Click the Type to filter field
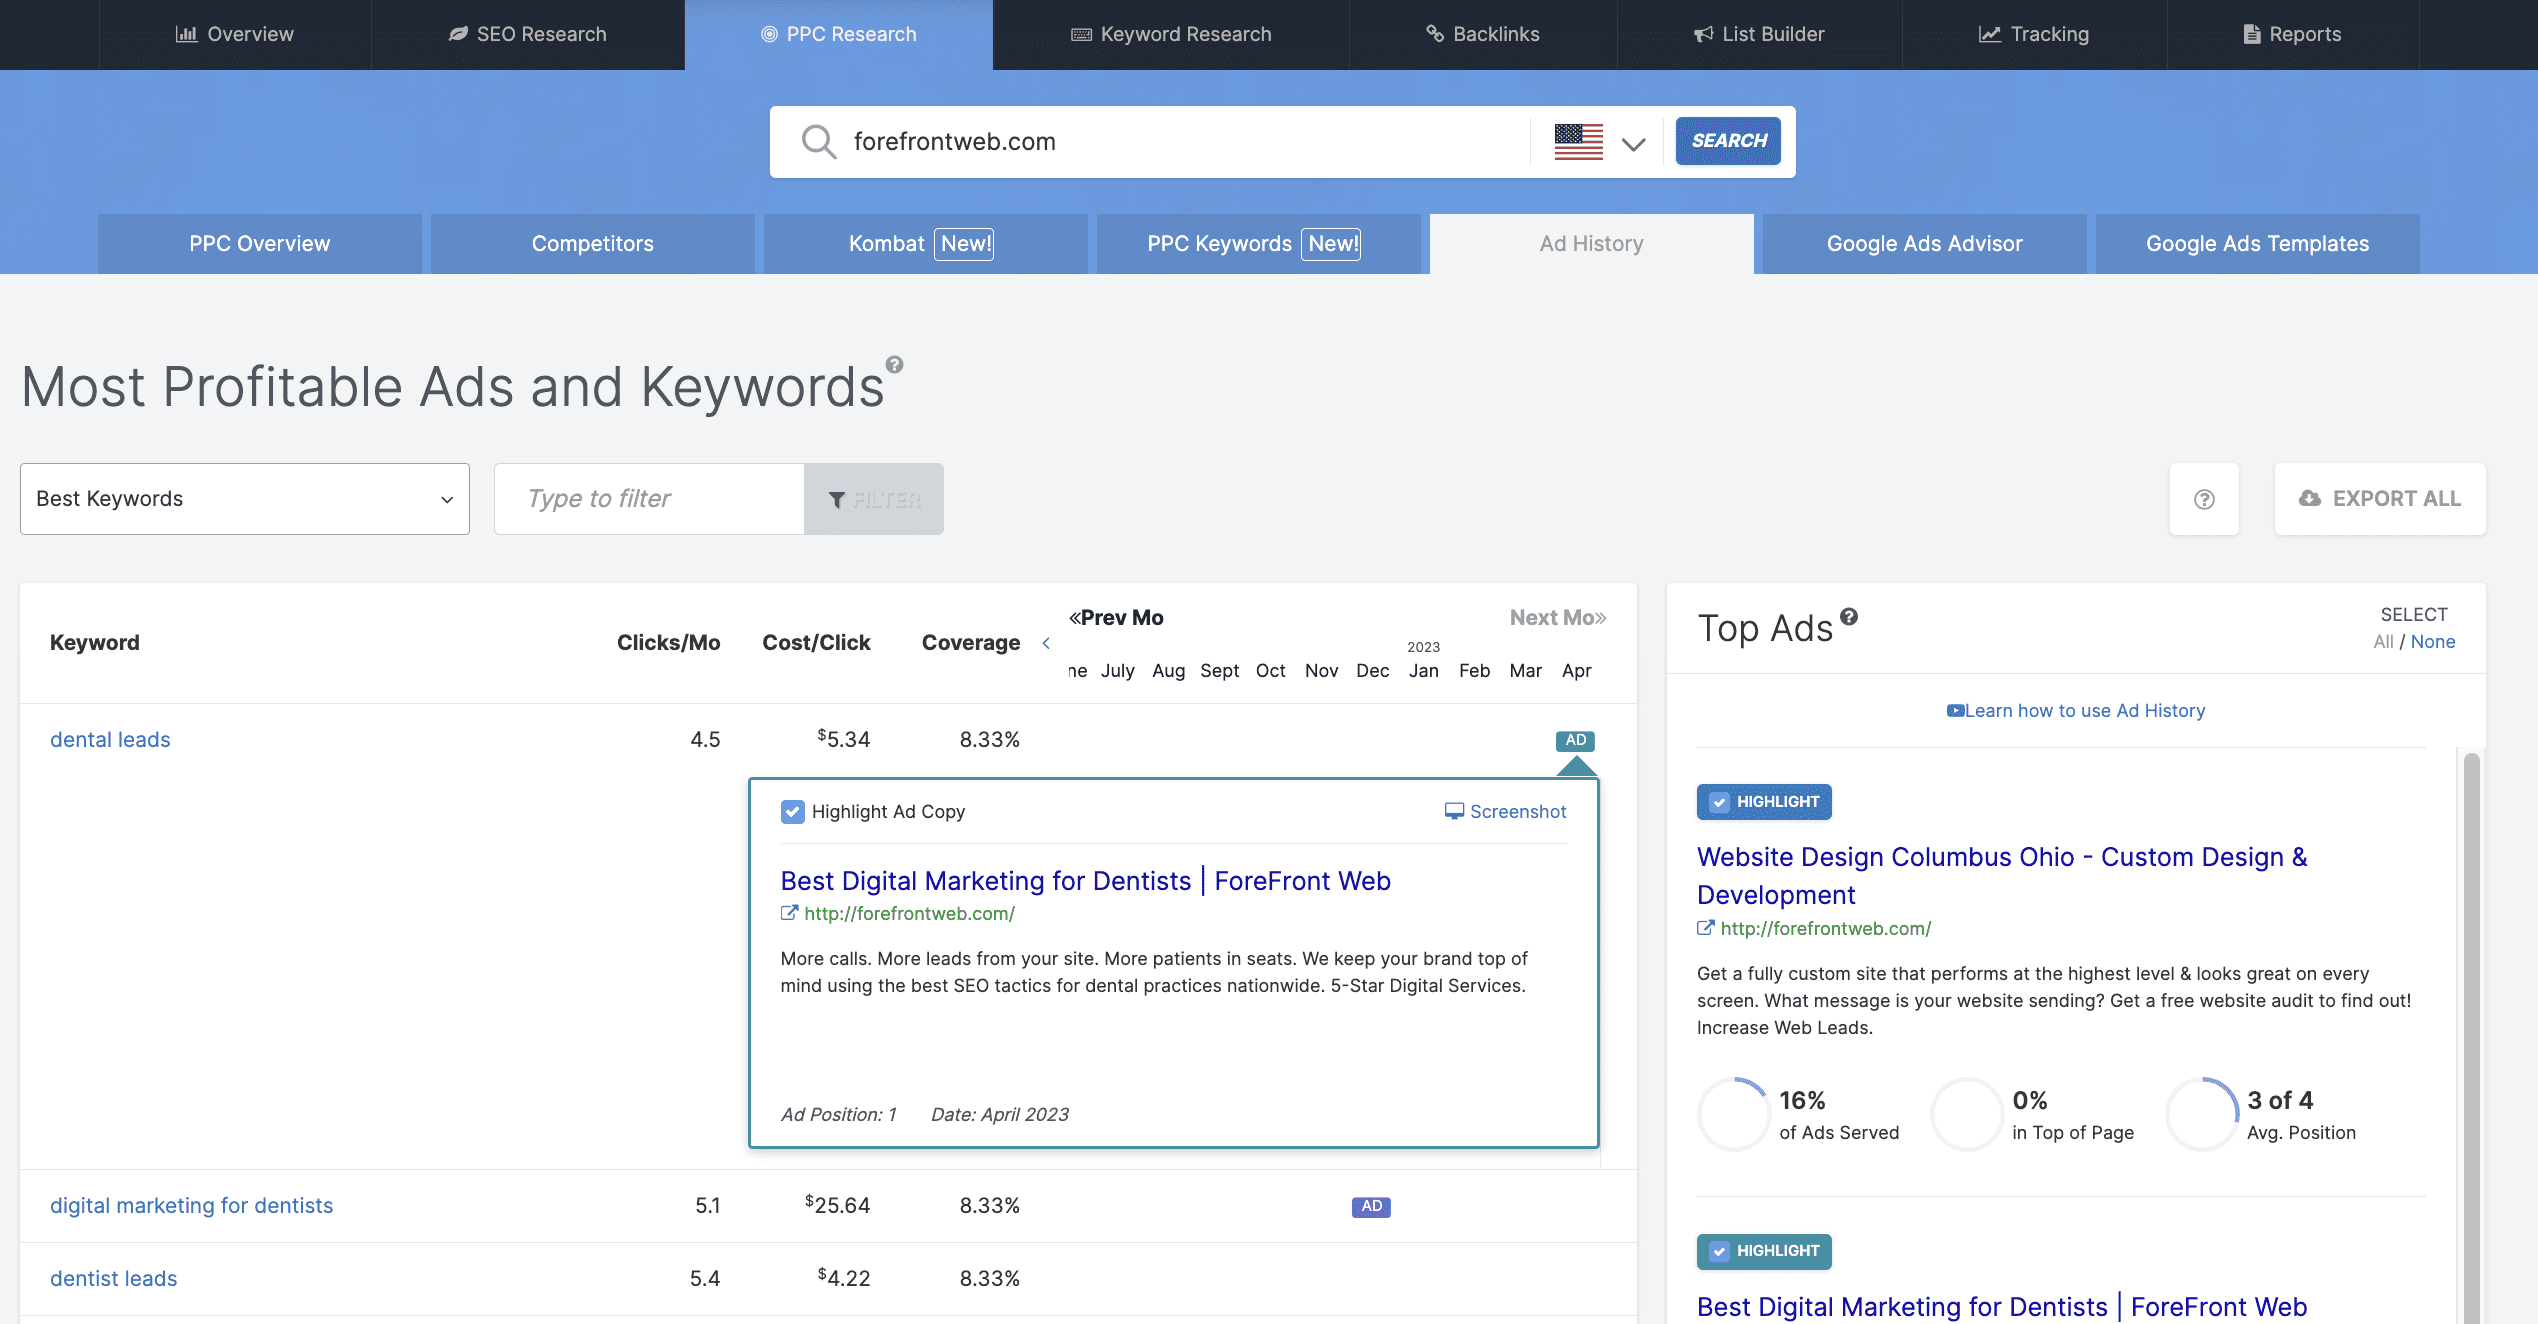 [650, 499]
